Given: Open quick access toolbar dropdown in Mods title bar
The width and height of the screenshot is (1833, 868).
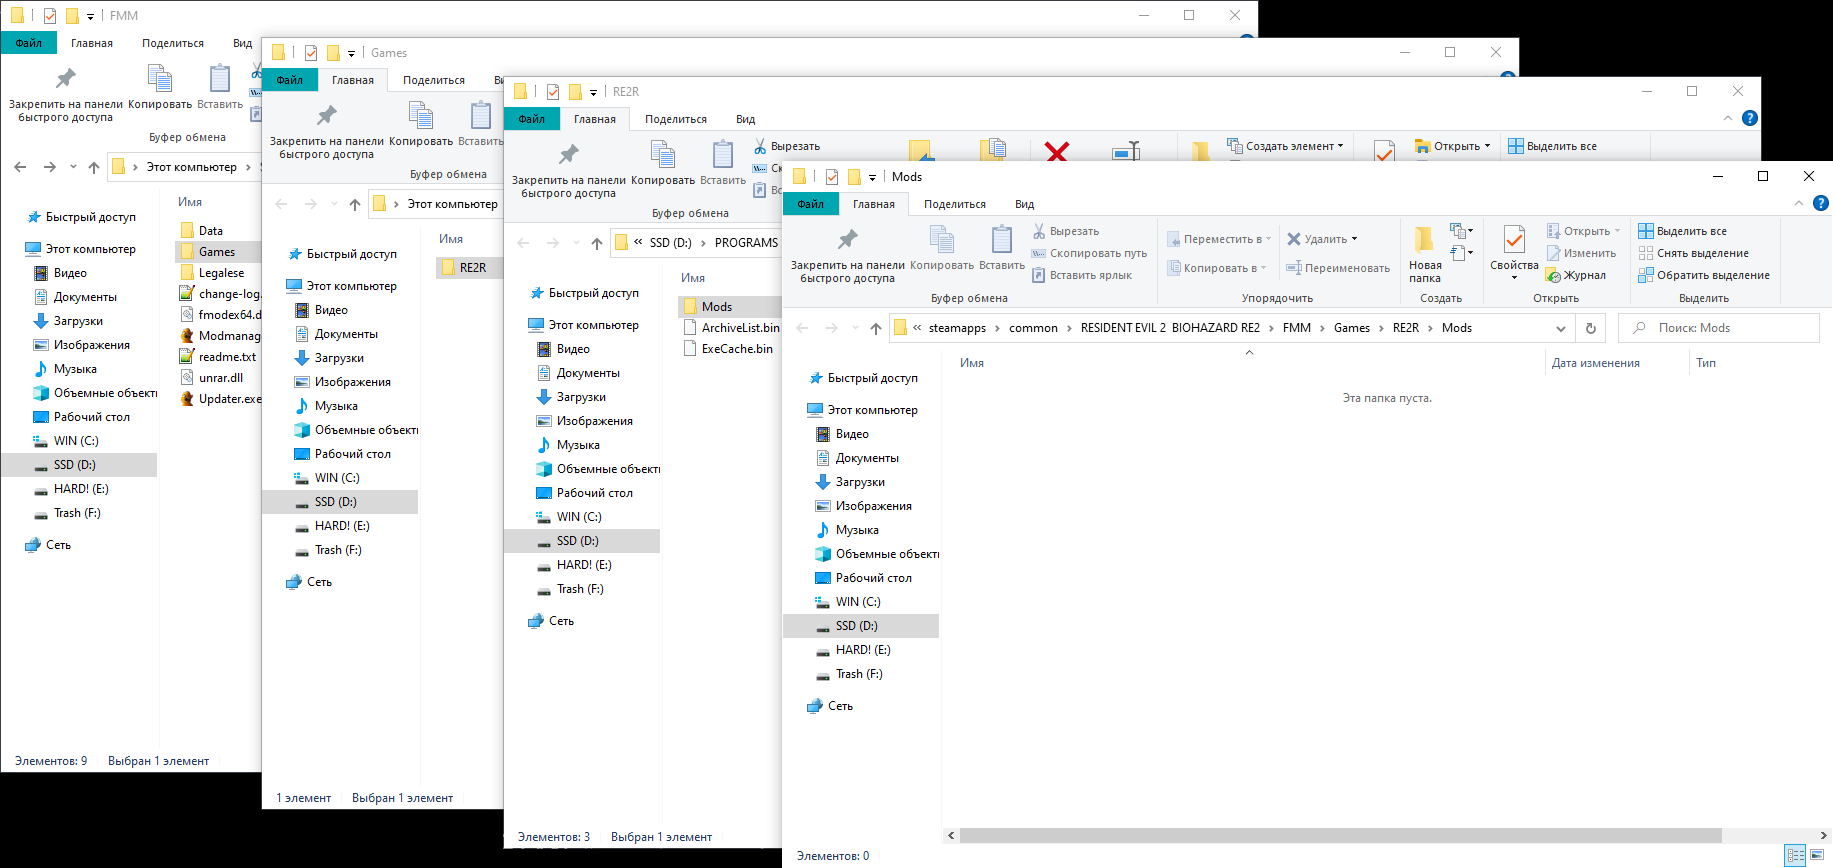Looking at the screenshot, I should (872, 177).
